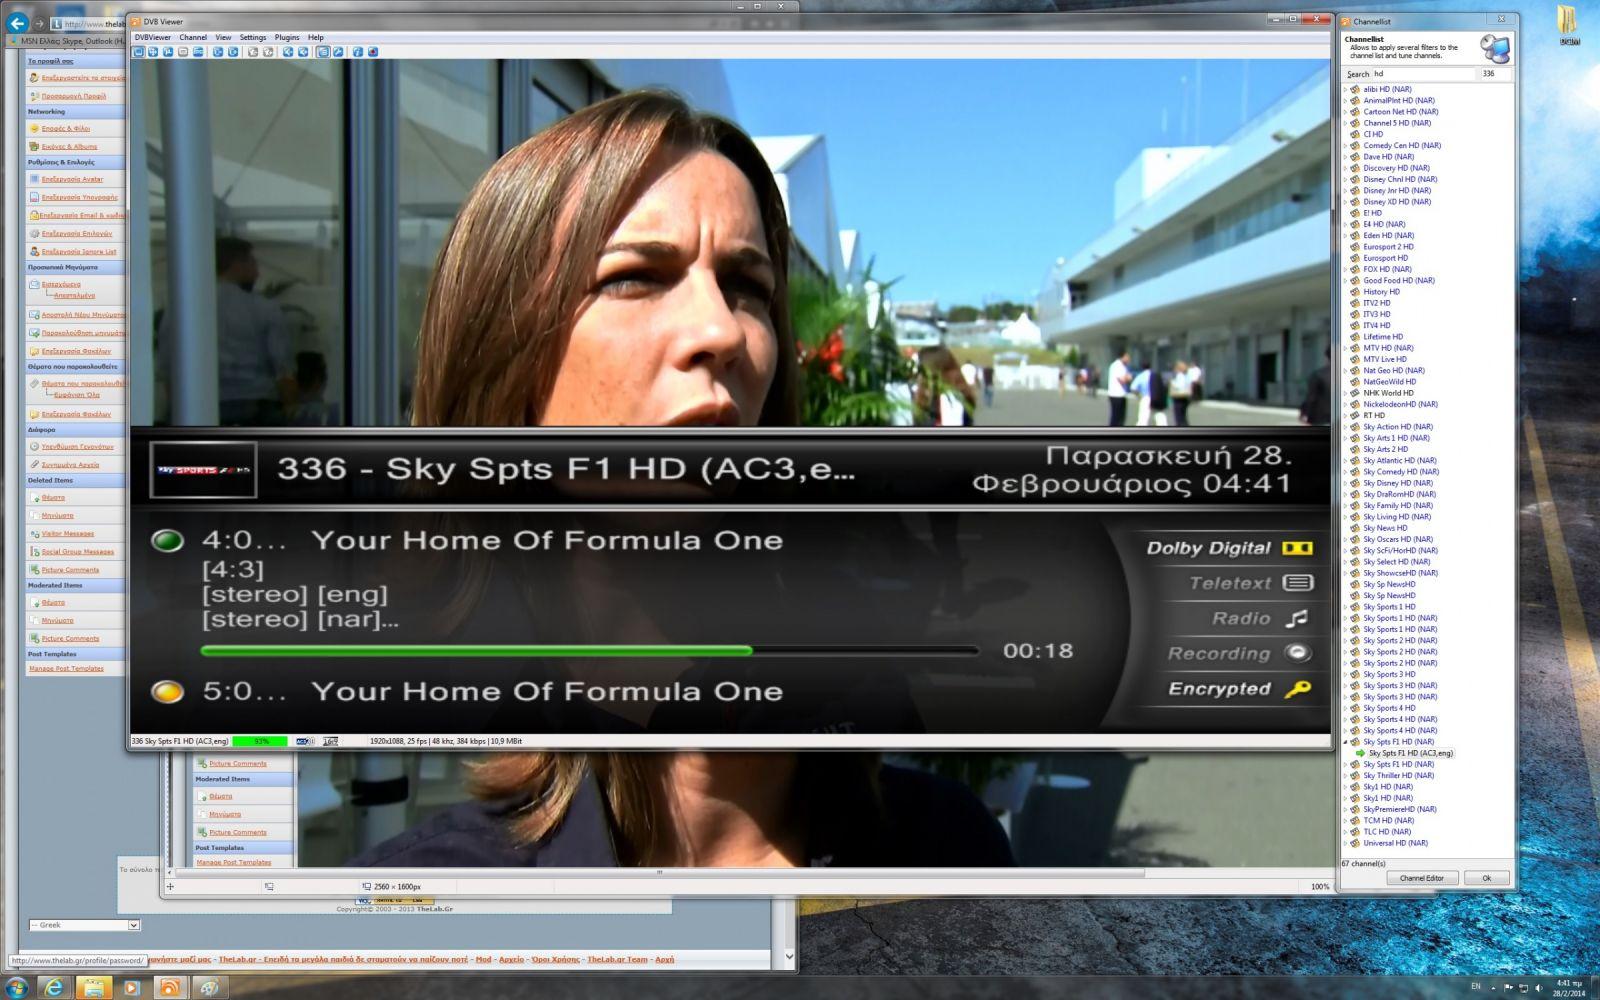Screen dimensions: 1600x1000
Task: Click the browser back arrow button
Action: [x=17, y=23]
